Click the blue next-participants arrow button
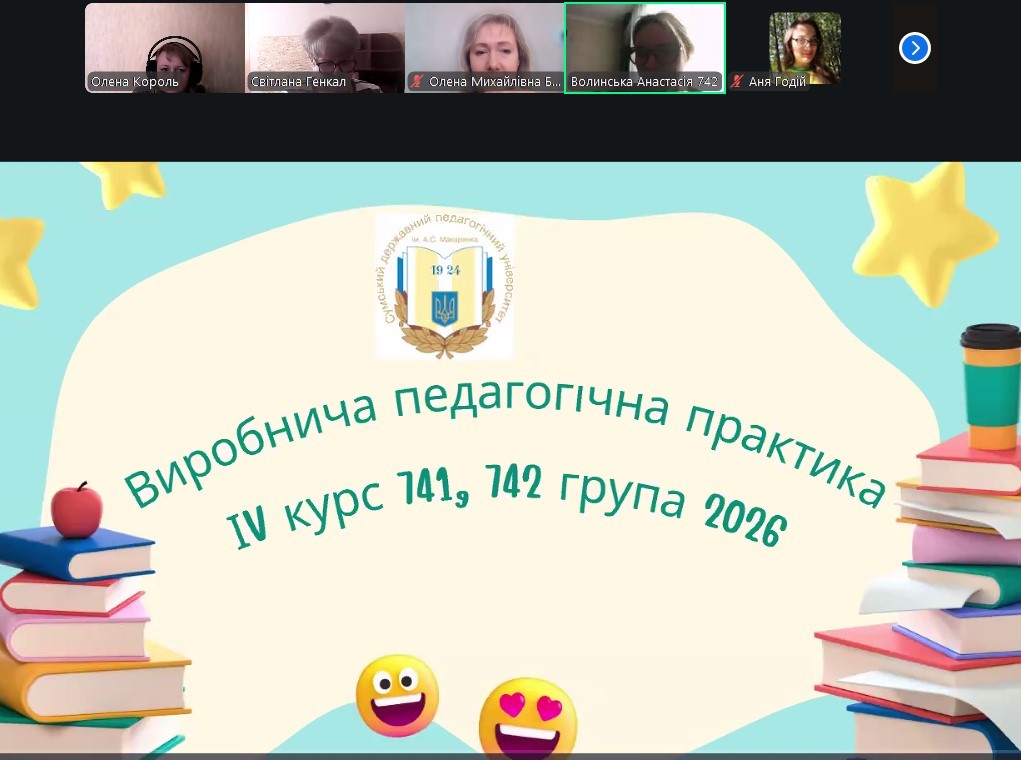Screen dimensions: 1021x760 [x=914, y=48]
